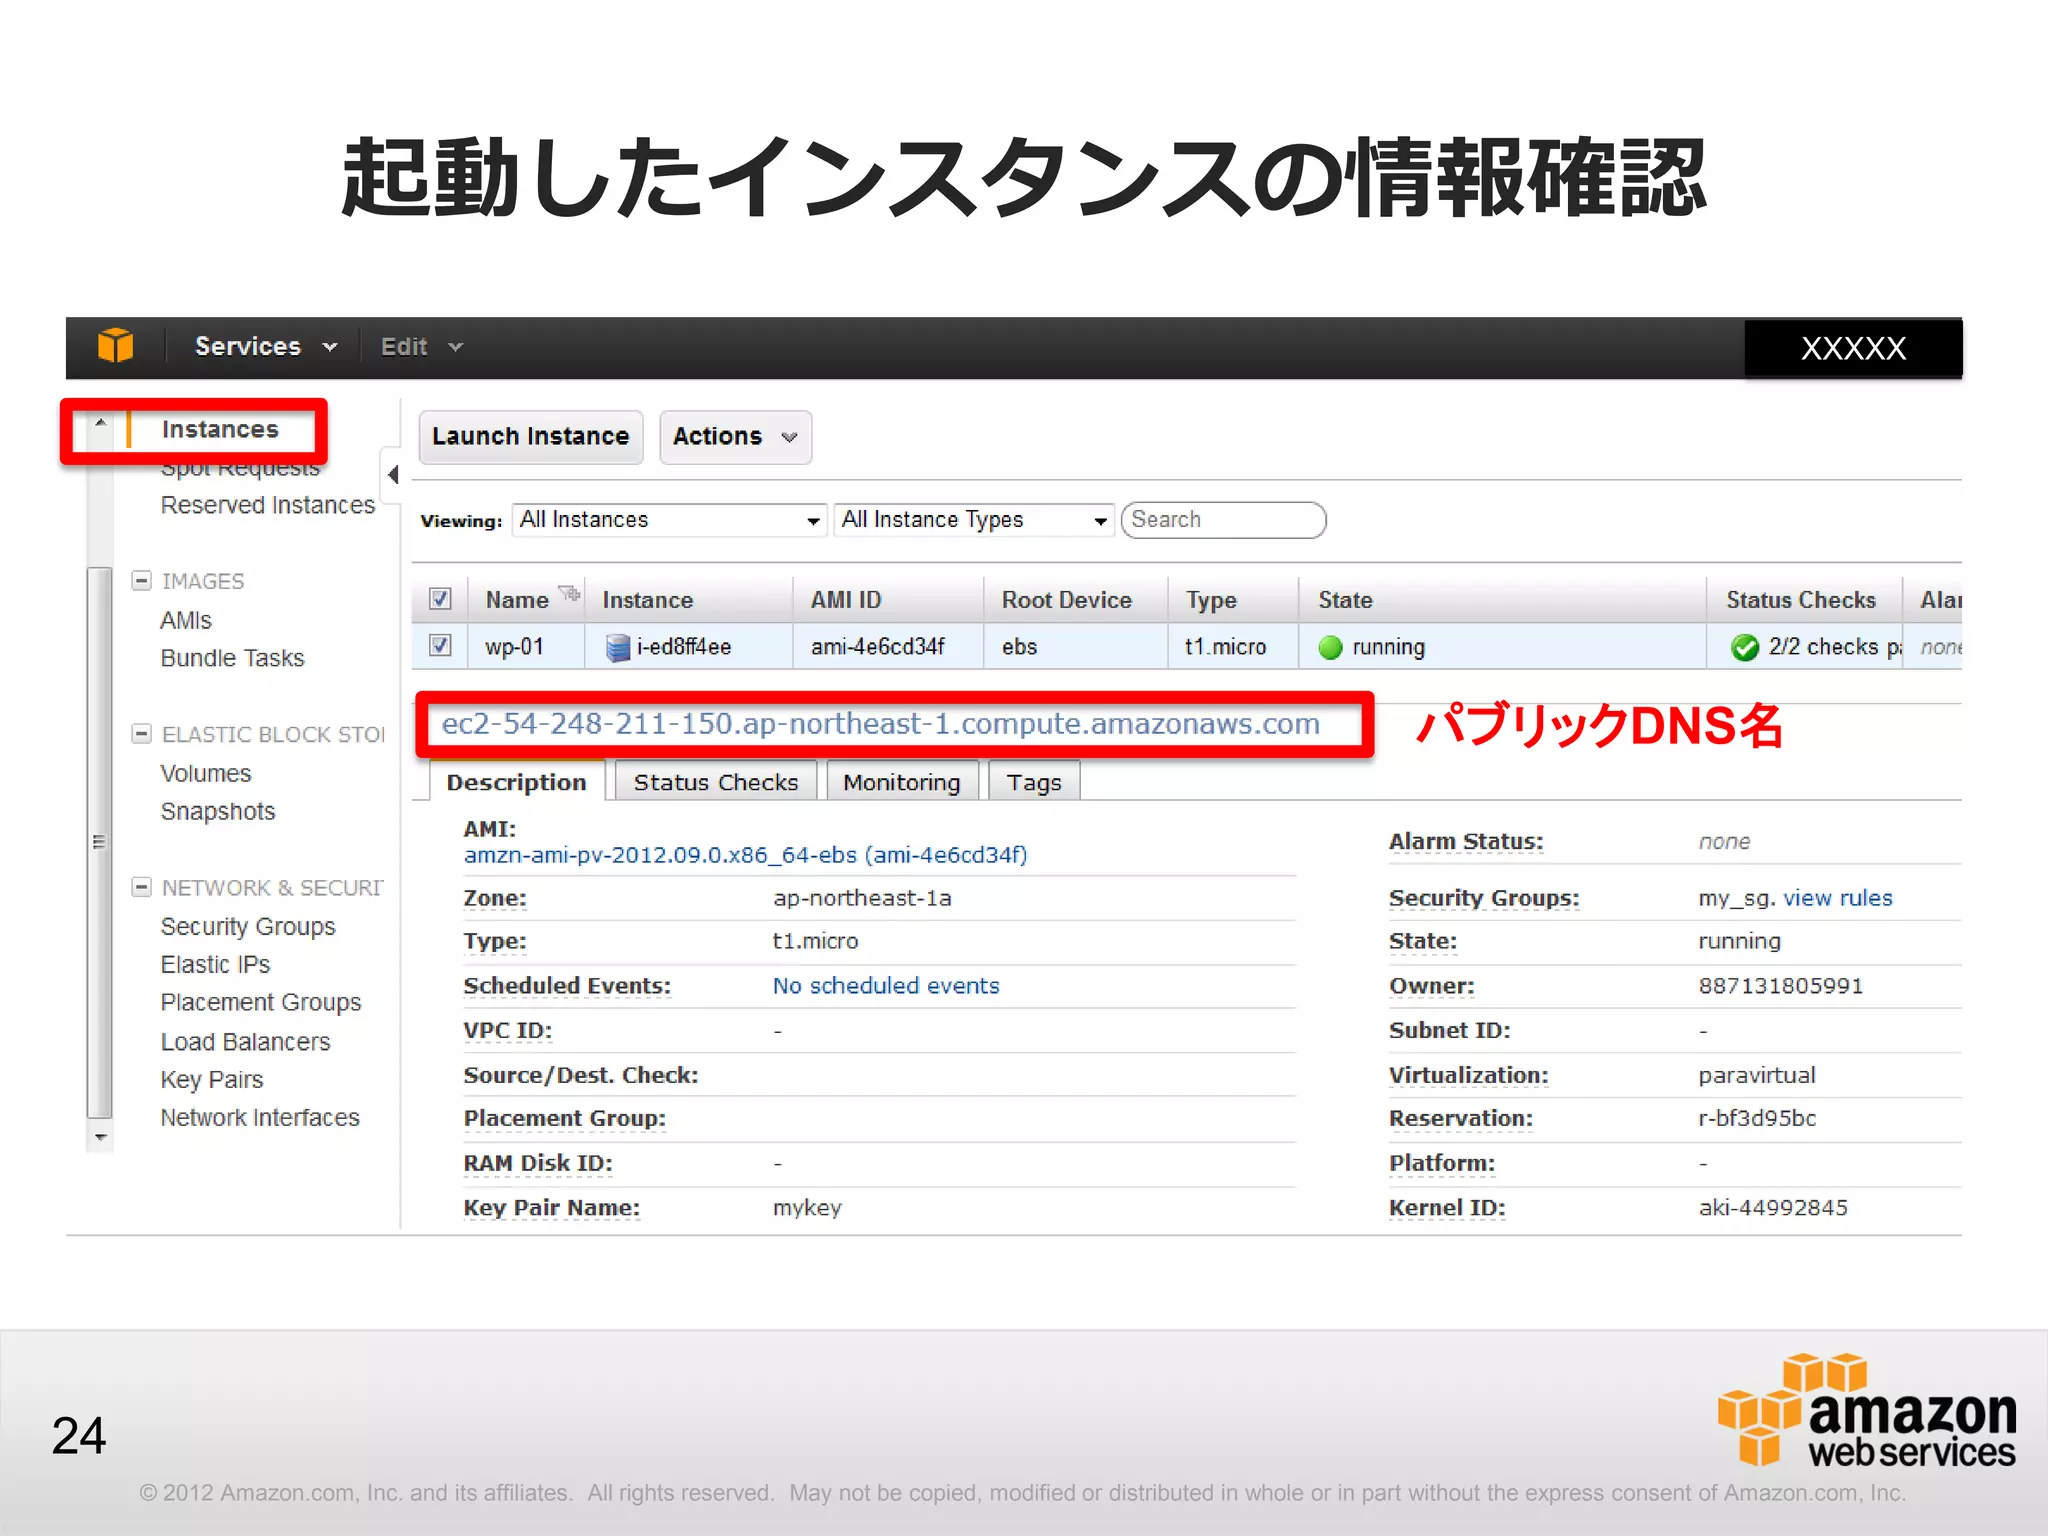Toggle the select-all checkbox in table header
Viewport: 2048px width, 1536px height.
440,599
